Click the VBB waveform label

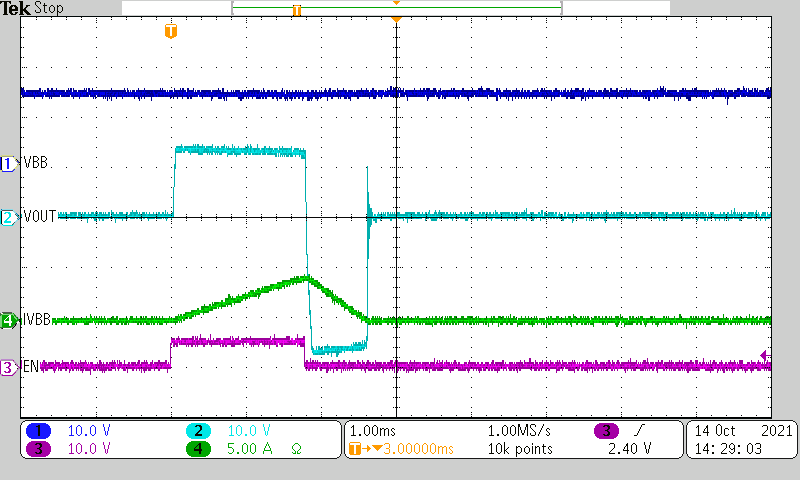pyautogui.click(x=36, y=163)
